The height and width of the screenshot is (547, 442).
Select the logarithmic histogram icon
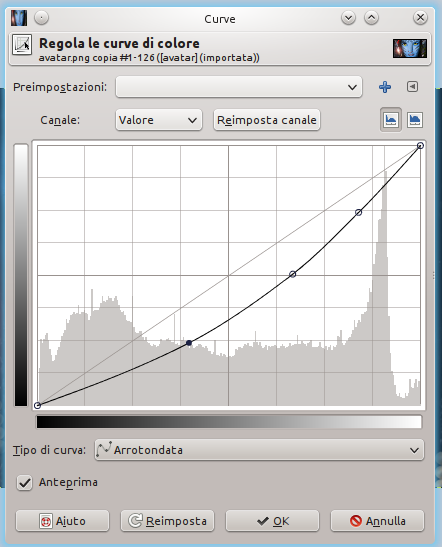415,120
